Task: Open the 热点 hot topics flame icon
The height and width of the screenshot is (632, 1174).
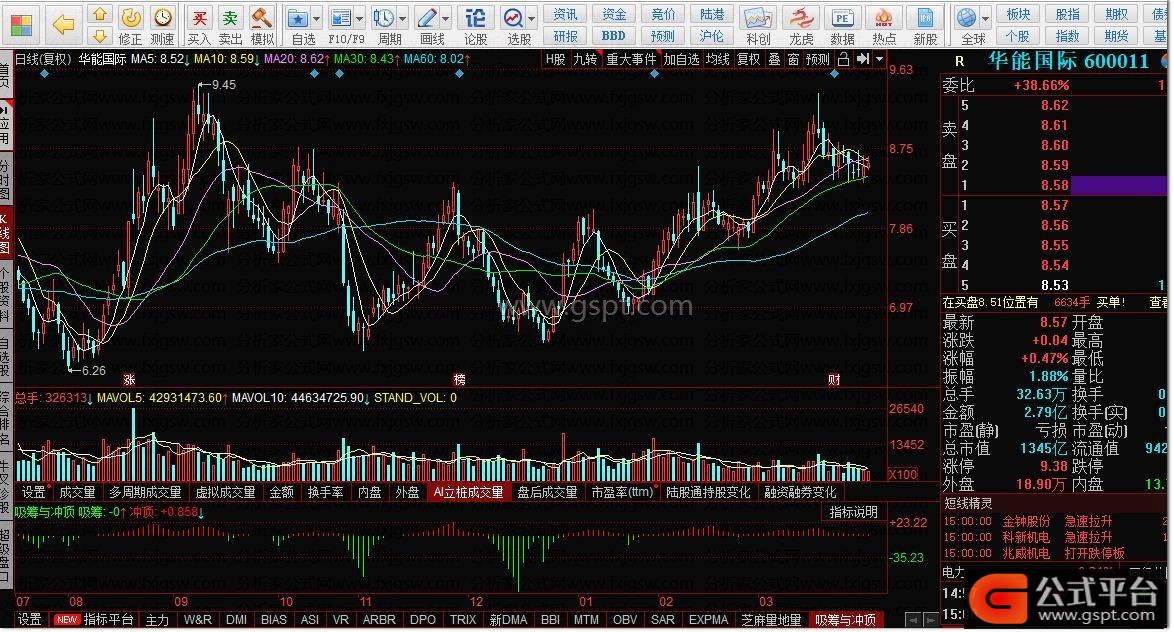Action: pos(884,25)
